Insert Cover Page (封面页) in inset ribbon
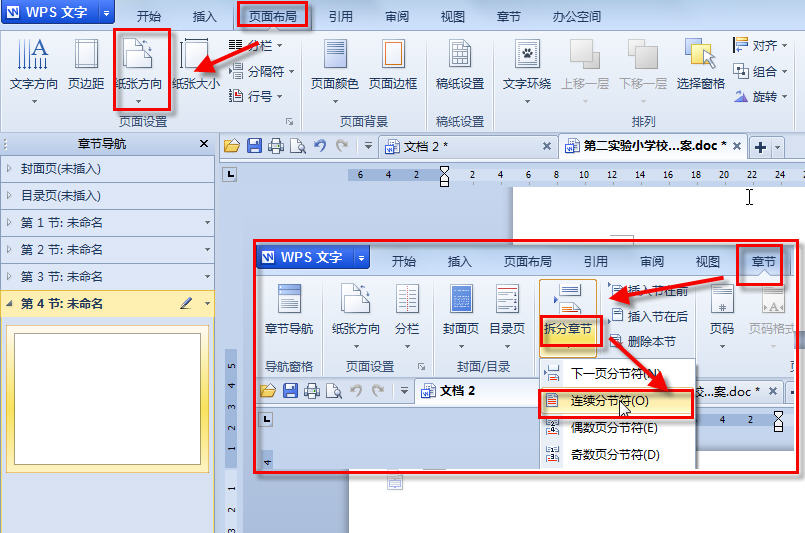This screenshot has height=533, width=805. click(461, 316)
